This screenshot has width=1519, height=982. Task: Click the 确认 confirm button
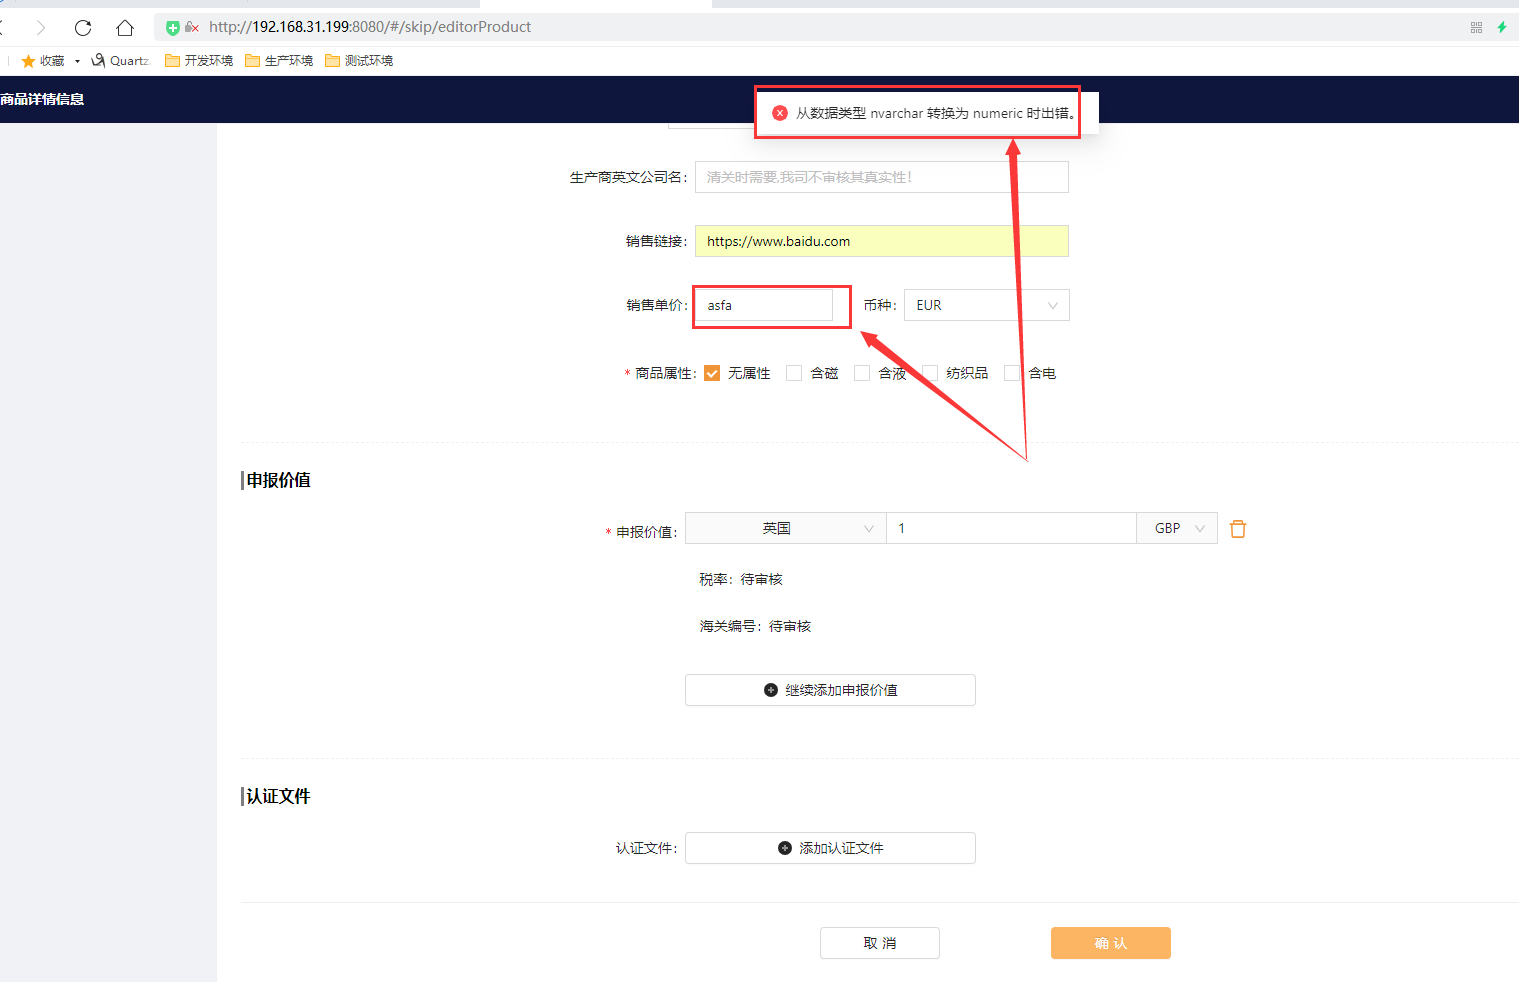pos(1110,943)
